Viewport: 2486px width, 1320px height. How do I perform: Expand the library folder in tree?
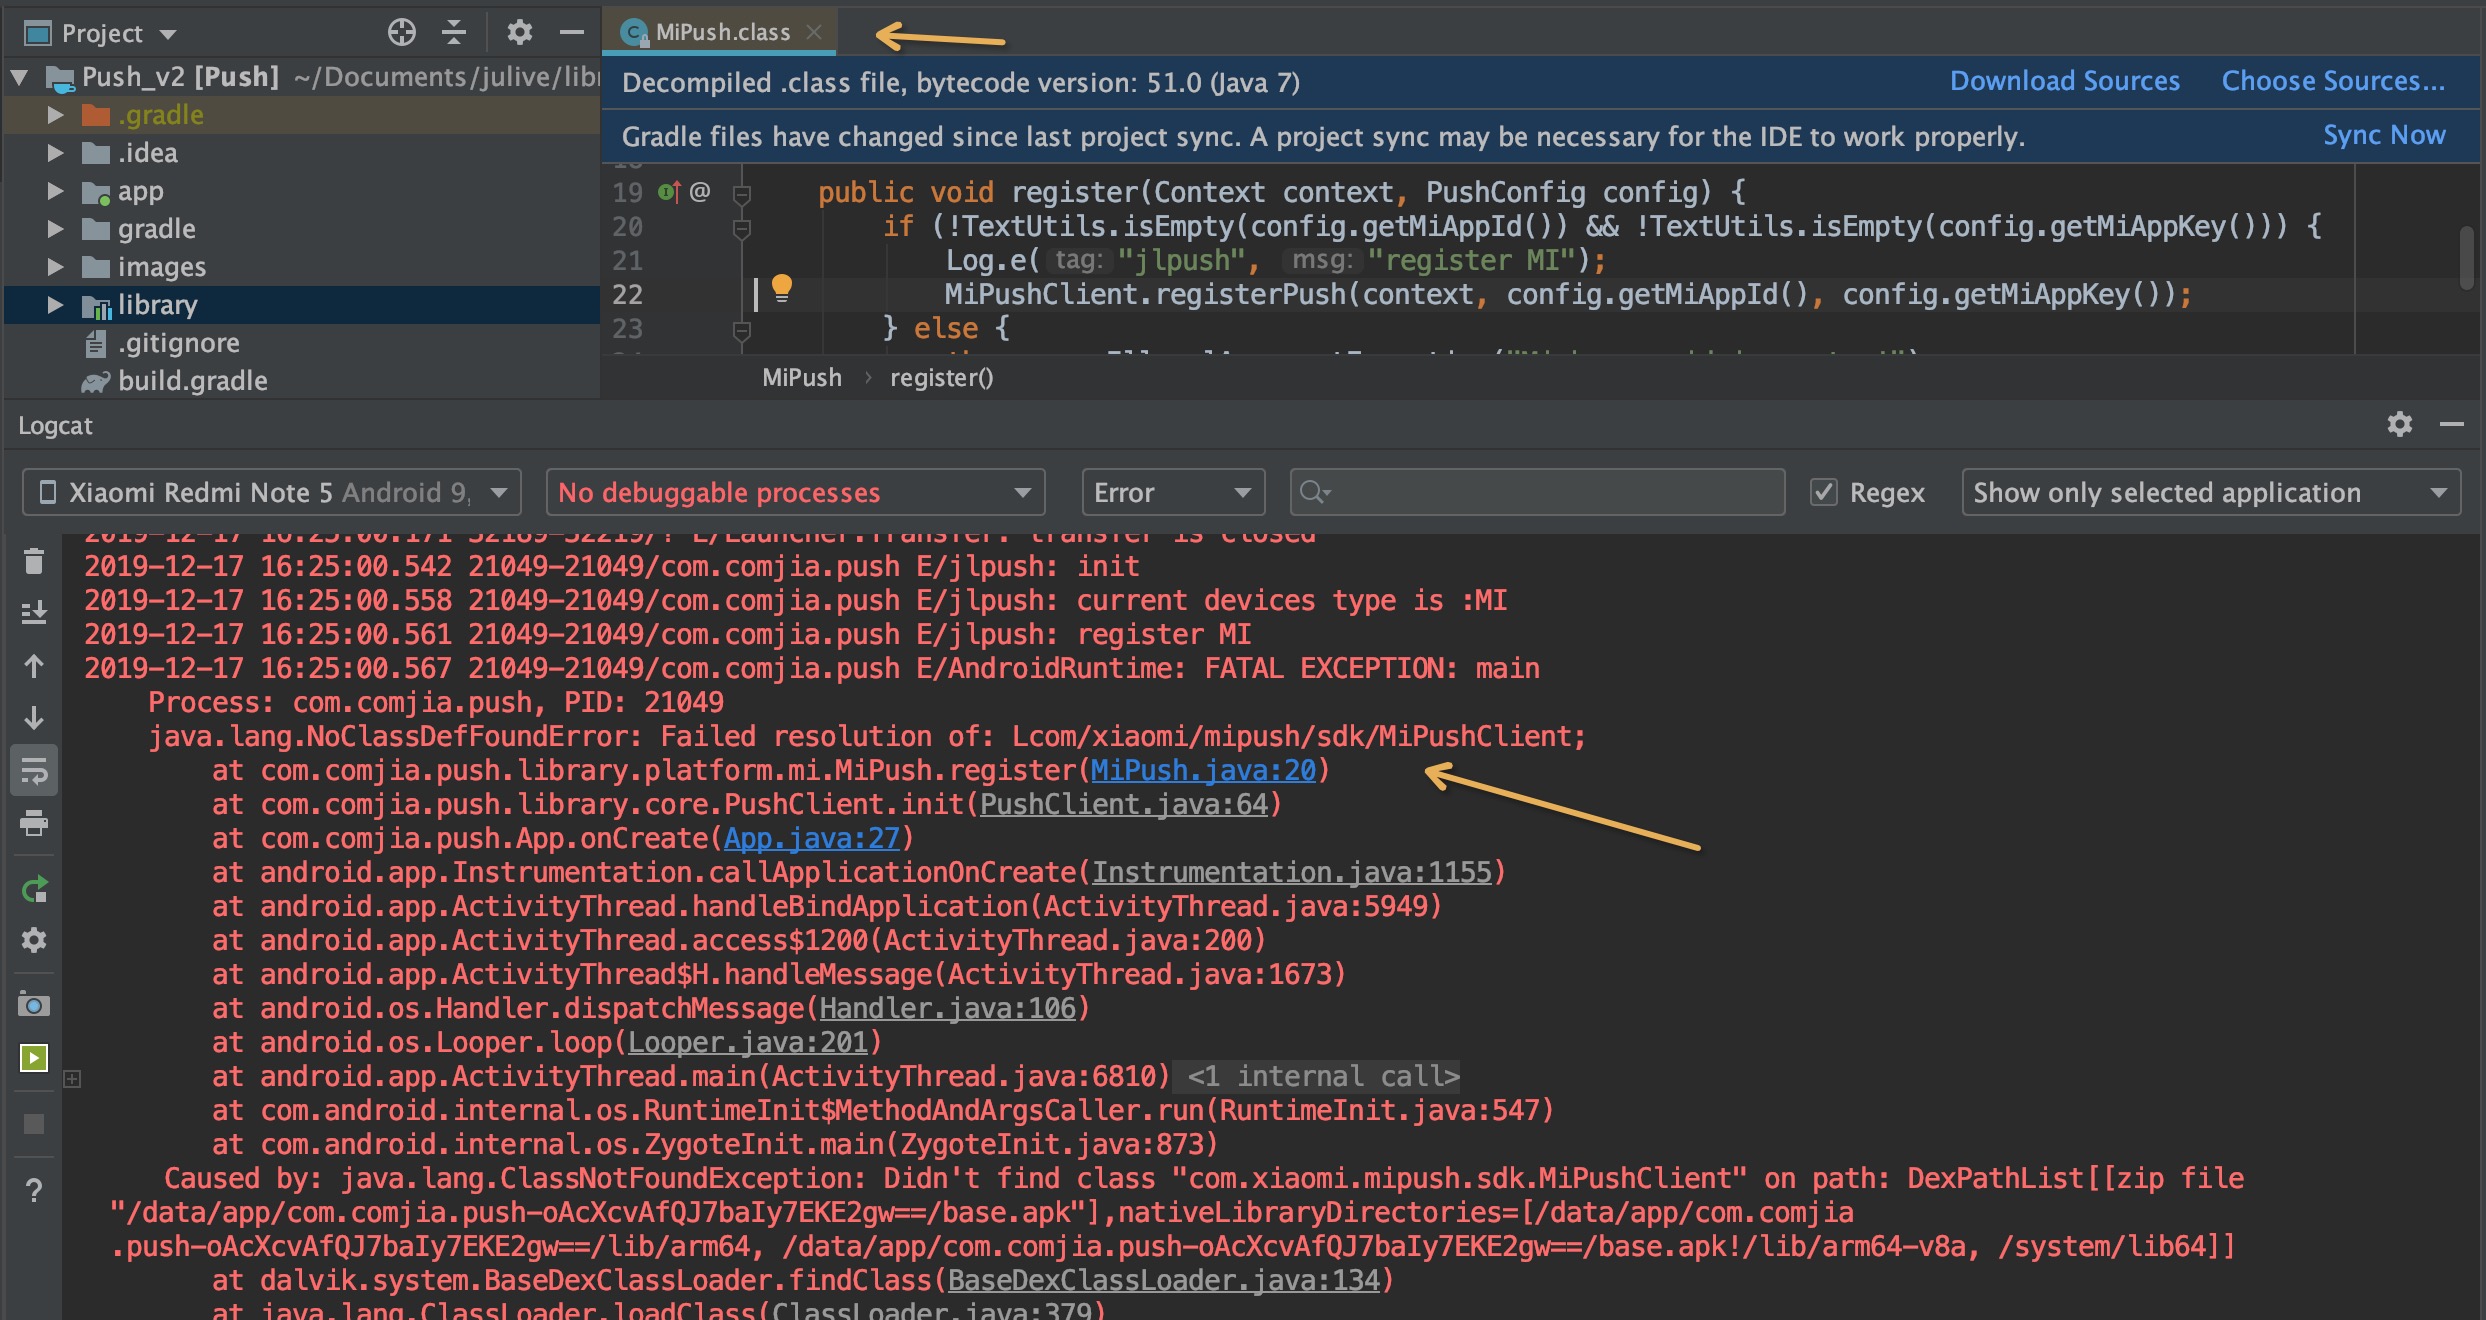[56, 305]
